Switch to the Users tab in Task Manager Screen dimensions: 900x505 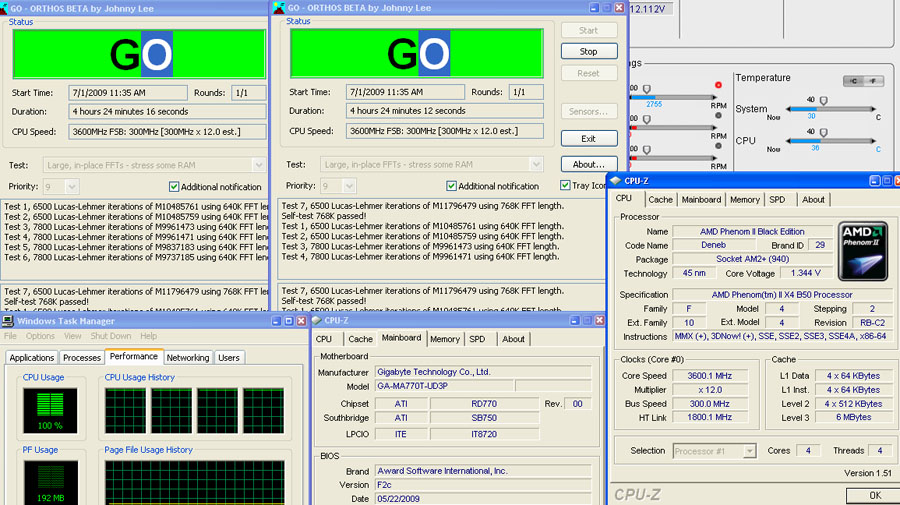(228, 358)
